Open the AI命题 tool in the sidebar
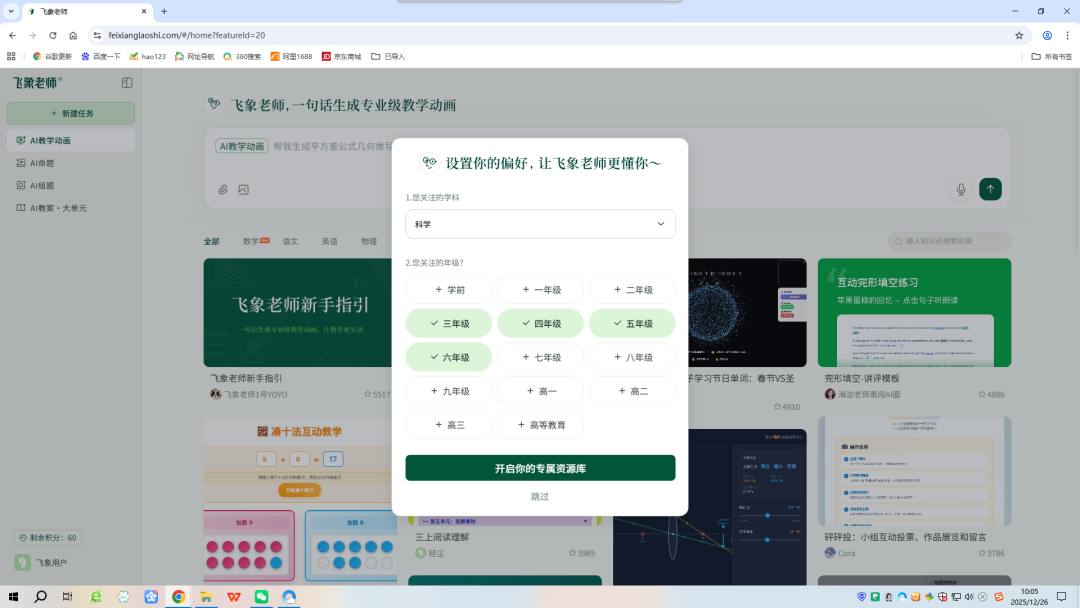The height and width of the screenshot is (608, 1080). (x=41, y=162)
